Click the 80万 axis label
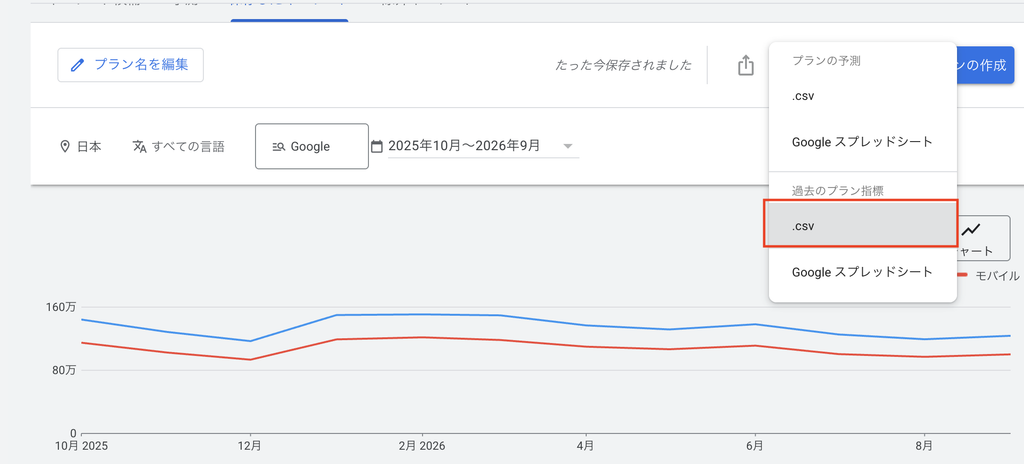This screenshot has height=464, width=1024. (x=64, y=371)
